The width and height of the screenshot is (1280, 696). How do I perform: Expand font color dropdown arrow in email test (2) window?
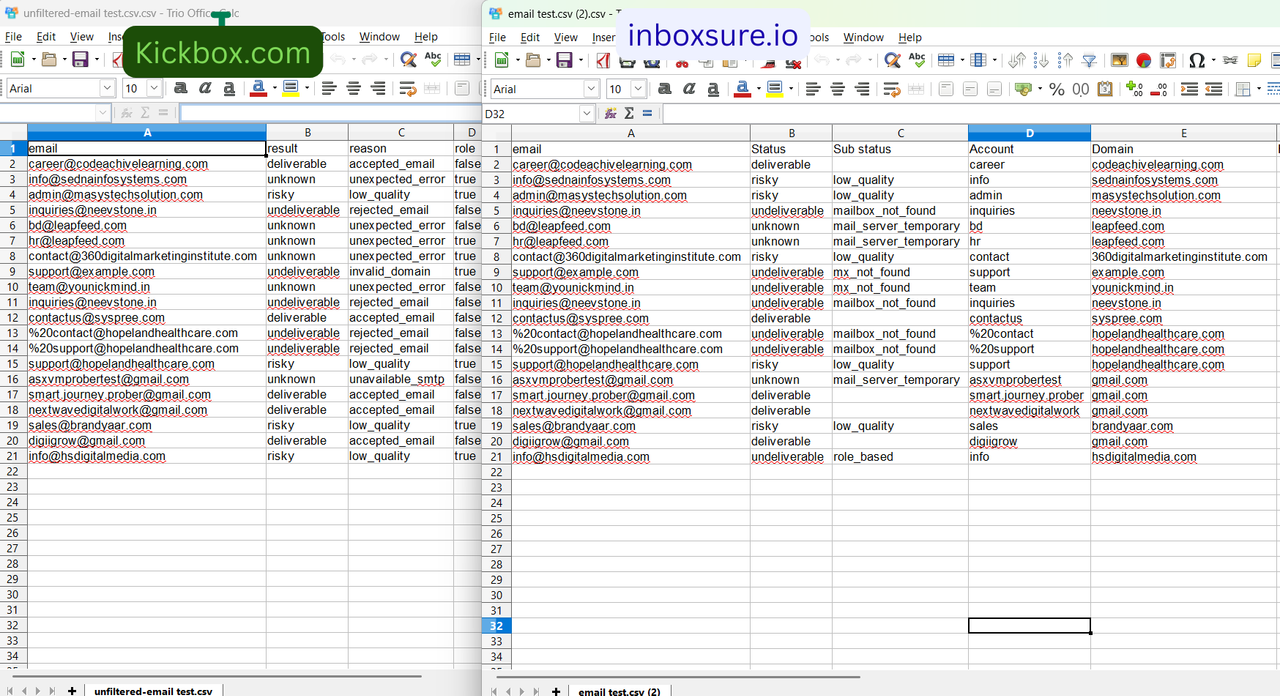click(759, 89)
